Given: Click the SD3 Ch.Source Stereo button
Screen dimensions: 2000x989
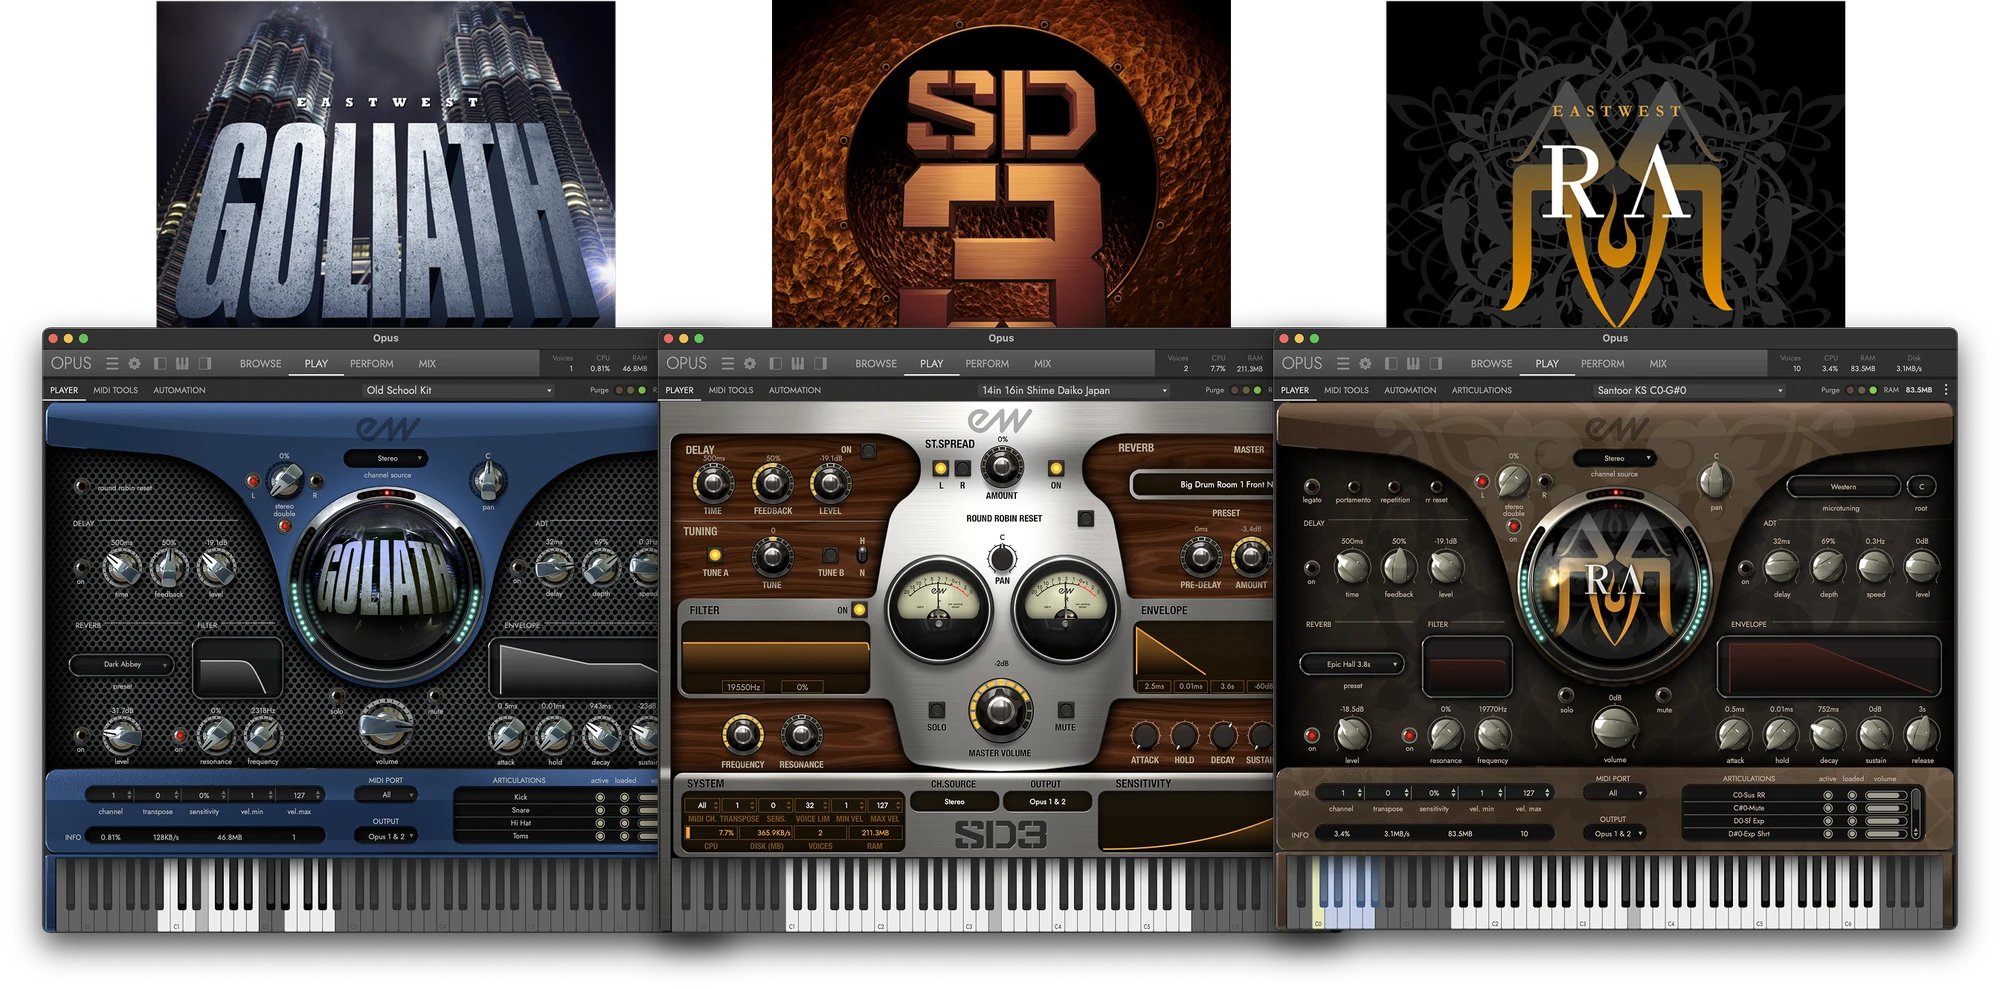Looking at the screenshot, I should click(954, 802).
